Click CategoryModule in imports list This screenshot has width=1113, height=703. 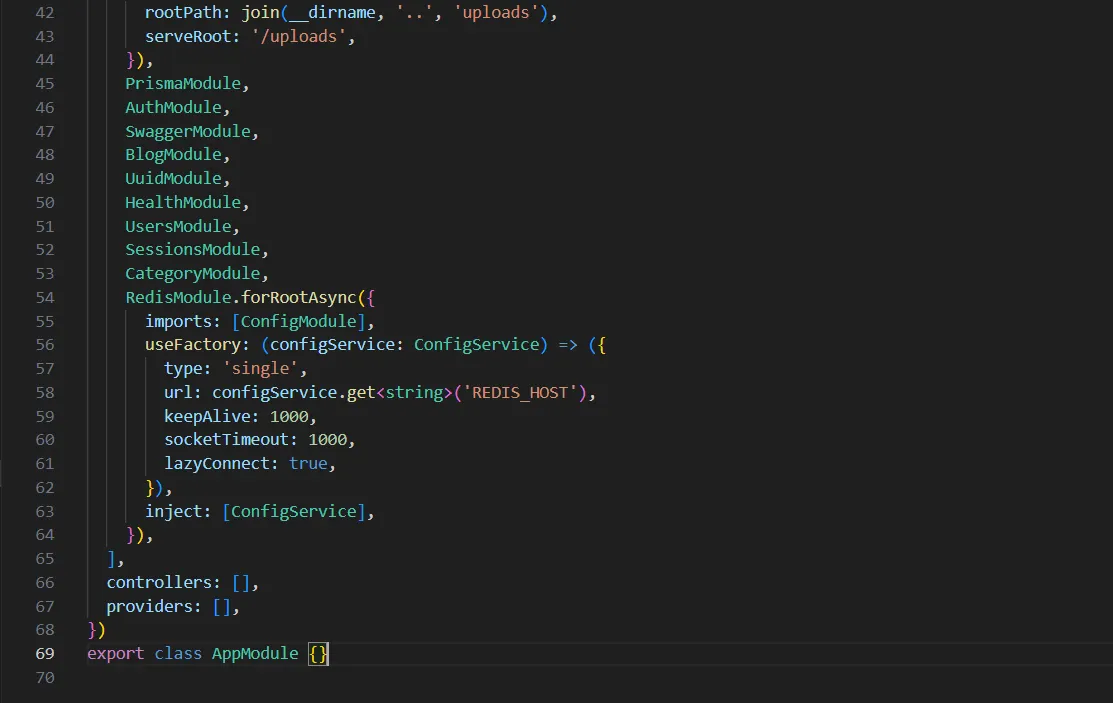tap(192, 273)
